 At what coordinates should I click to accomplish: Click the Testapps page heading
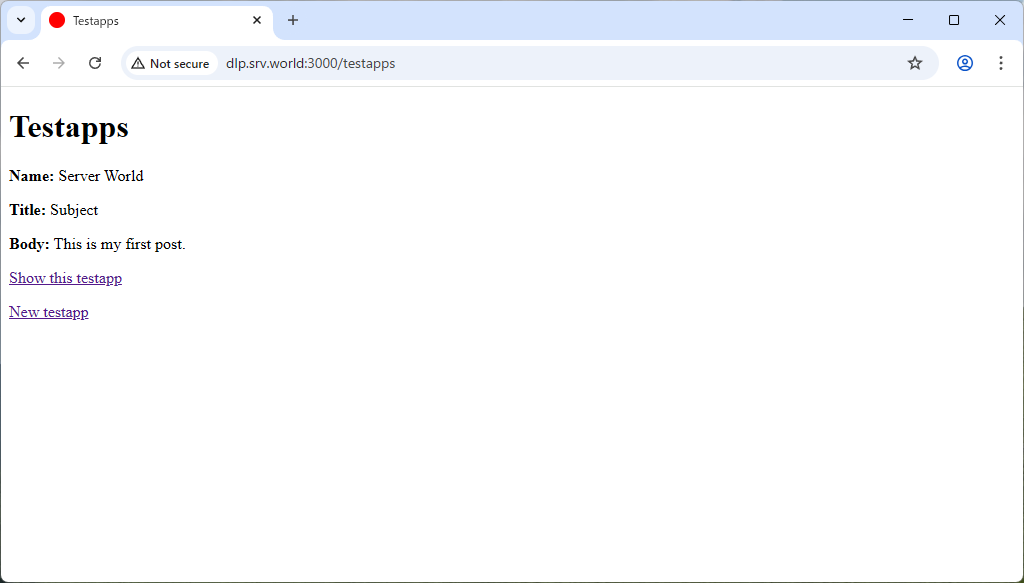pyautogui.click(x=68, y=127)
